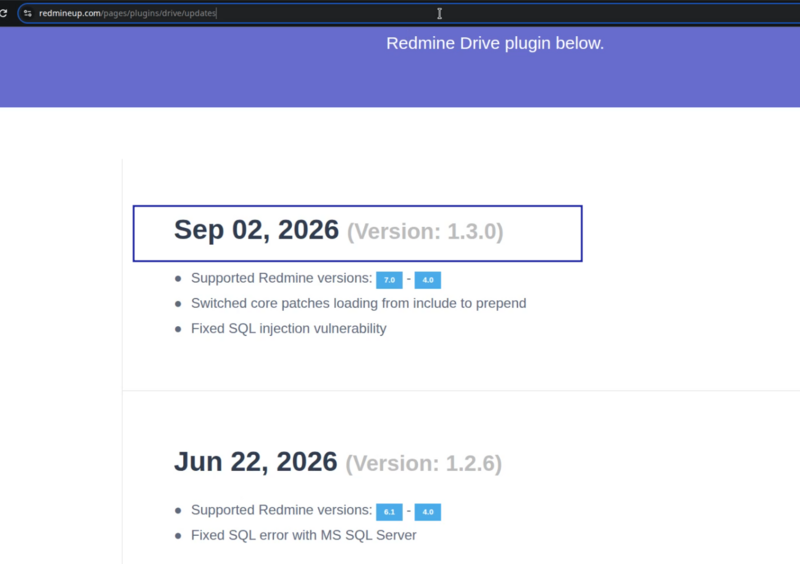Click "Redmine Drive plugin below." banner text

[495, 43]
